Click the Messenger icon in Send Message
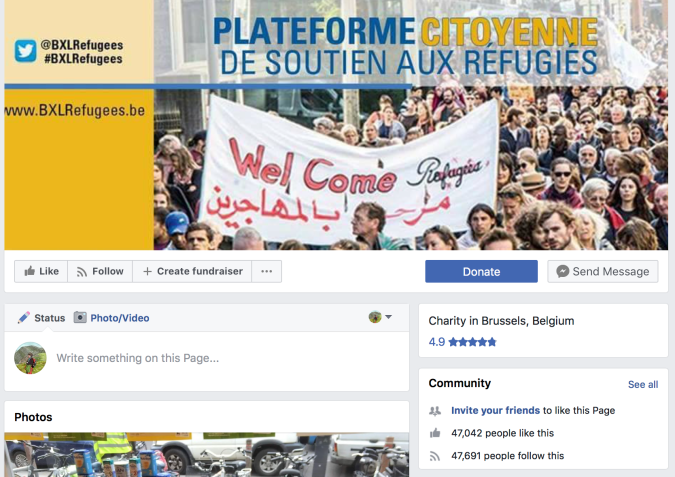Viewport: 675px width, 477px height. [x=564, y=271]
